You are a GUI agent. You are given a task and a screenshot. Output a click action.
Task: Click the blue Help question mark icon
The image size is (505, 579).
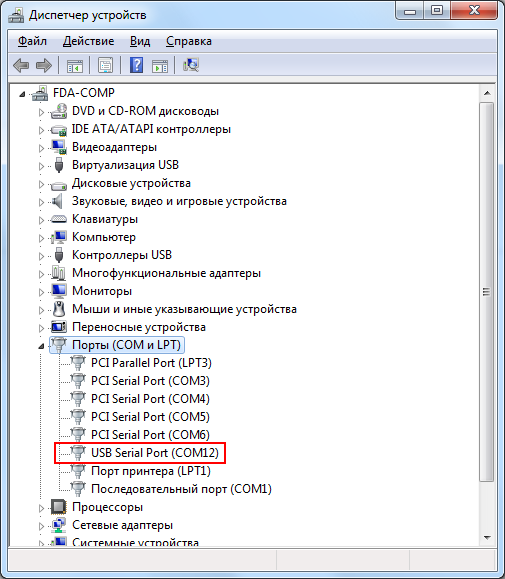point(136,65)
